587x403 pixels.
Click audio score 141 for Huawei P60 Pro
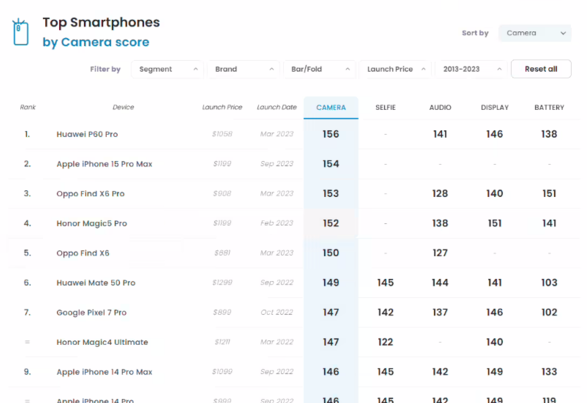point(440,134)
